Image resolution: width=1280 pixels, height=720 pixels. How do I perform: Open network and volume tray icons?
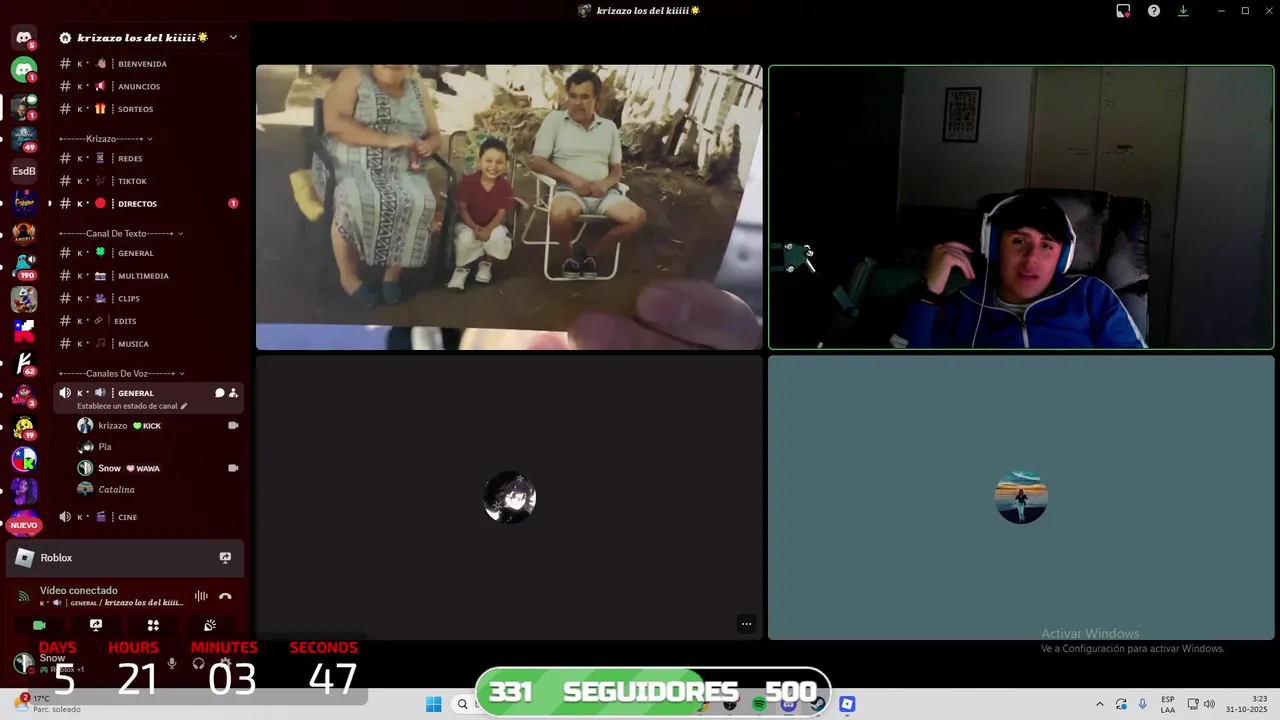coord(1200,704)
